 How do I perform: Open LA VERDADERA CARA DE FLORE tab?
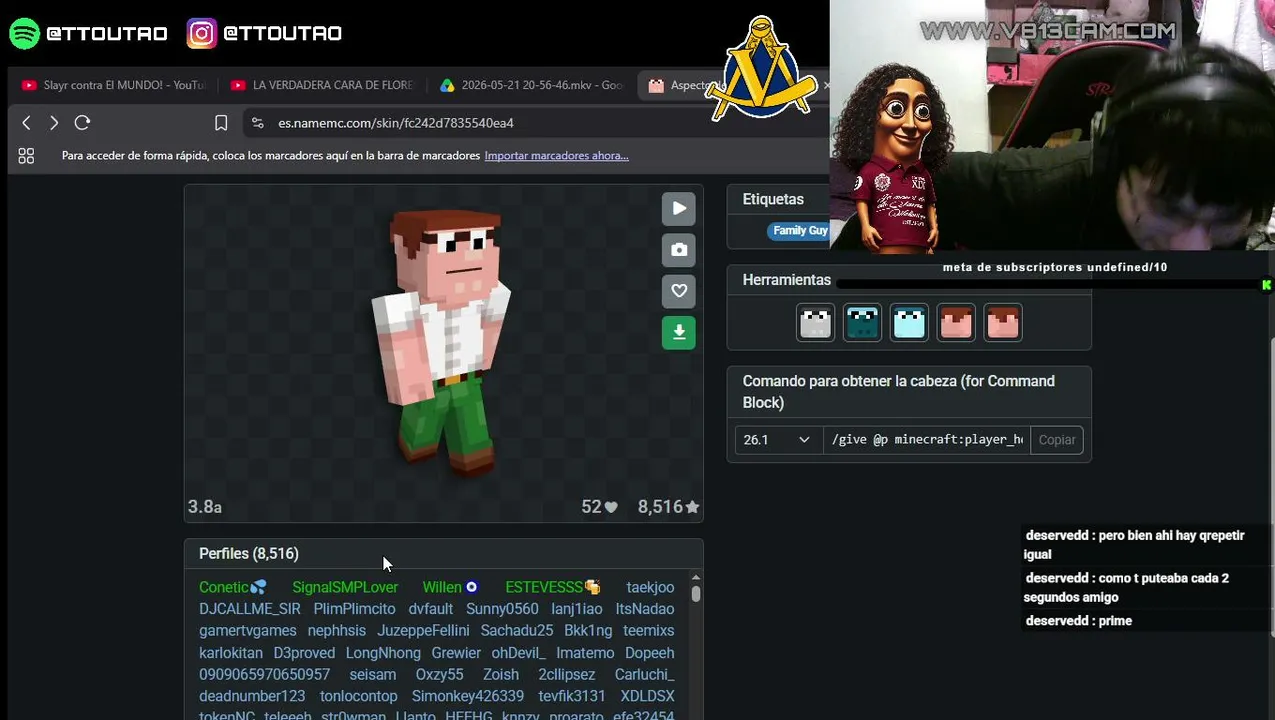coord(322,86)
